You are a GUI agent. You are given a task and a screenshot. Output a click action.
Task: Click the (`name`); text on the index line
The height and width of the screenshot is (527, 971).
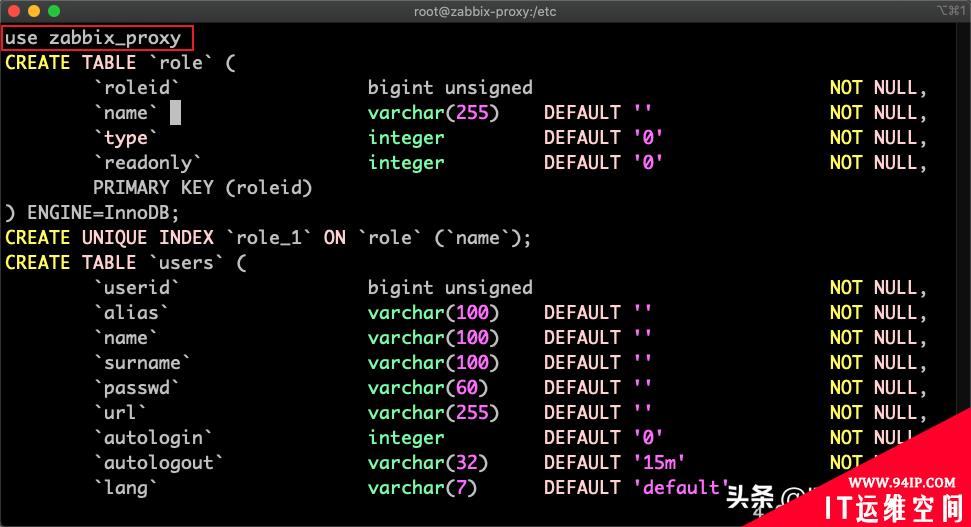pos(482,237)
